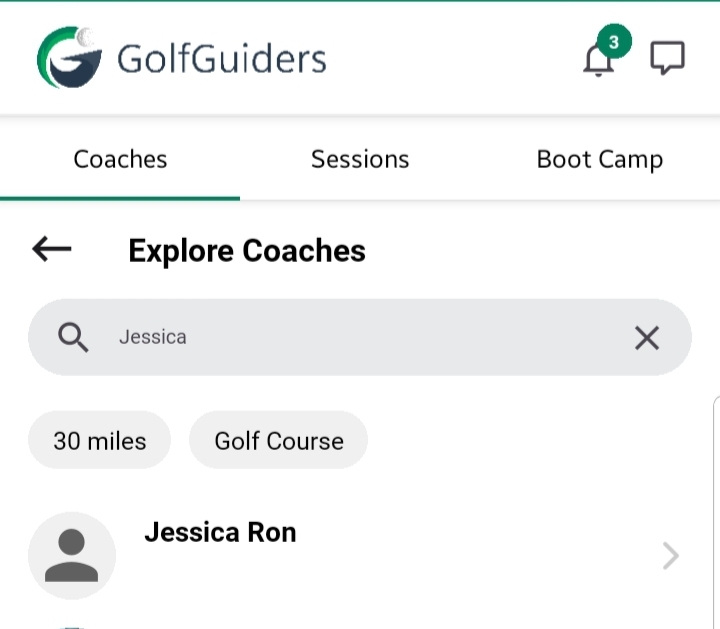Tap the green notification count badge
The height and width of the screenshot is (629, 720).
614,42
